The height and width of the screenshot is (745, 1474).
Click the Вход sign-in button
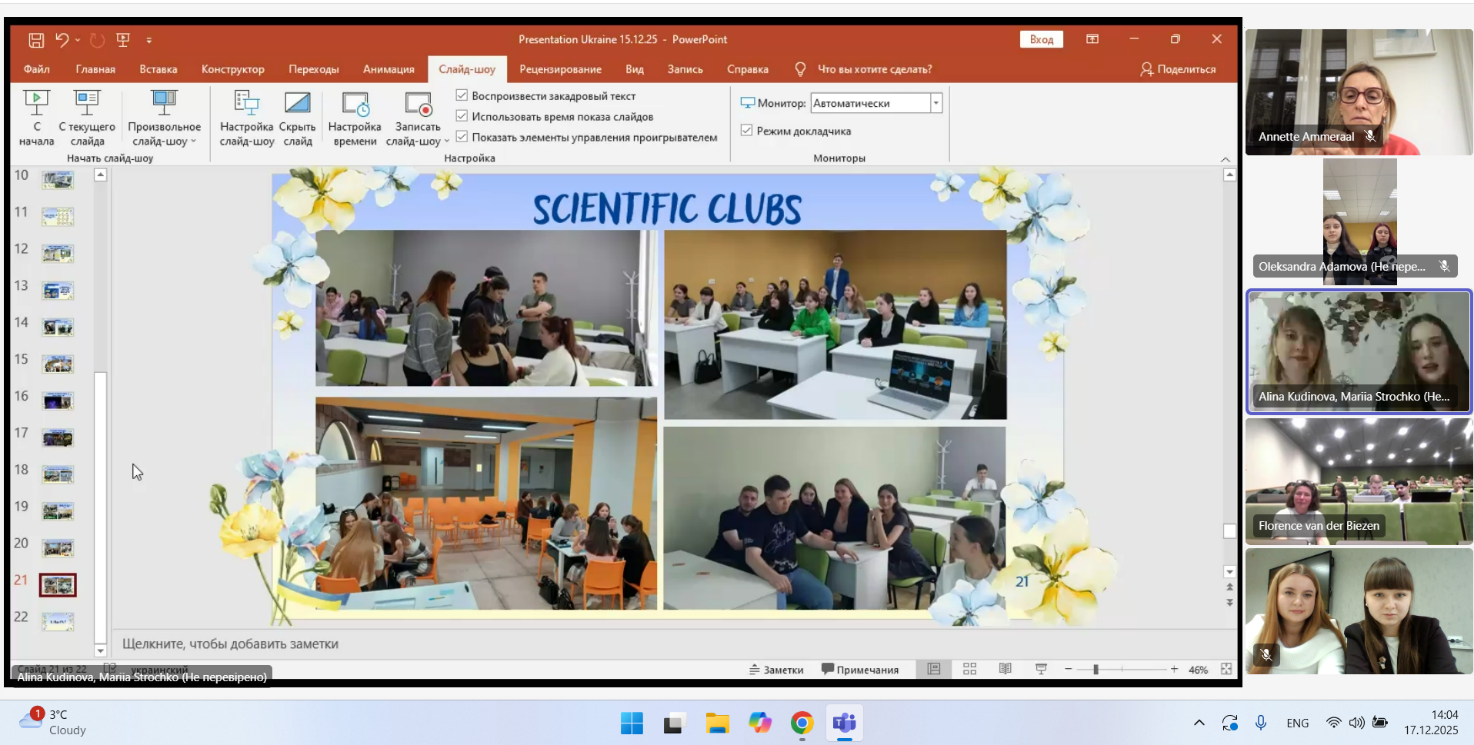1041,39
